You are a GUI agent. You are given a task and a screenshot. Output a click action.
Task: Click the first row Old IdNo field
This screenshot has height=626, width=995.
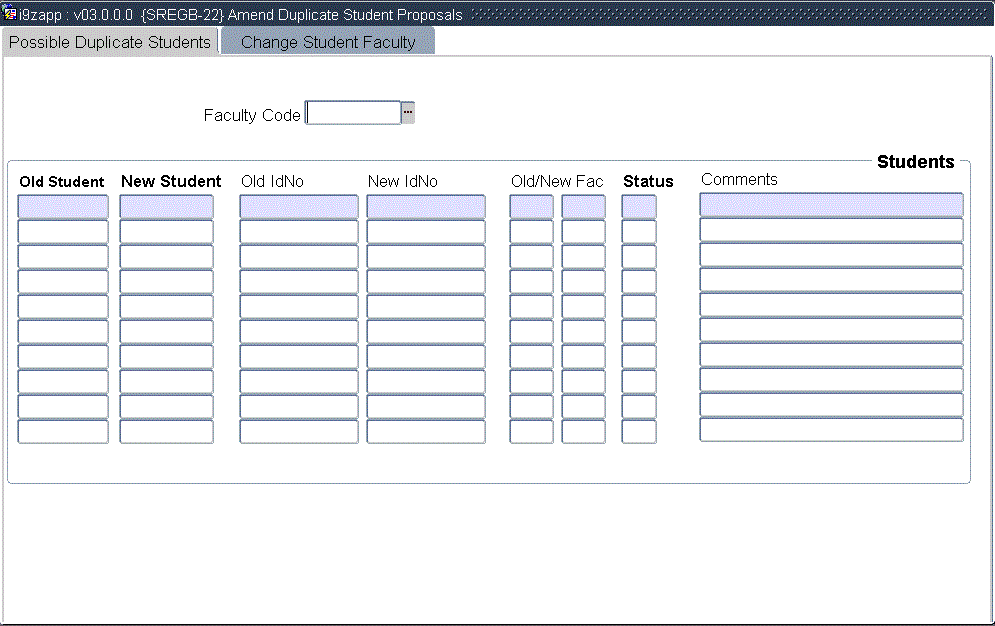pos(298,207)
